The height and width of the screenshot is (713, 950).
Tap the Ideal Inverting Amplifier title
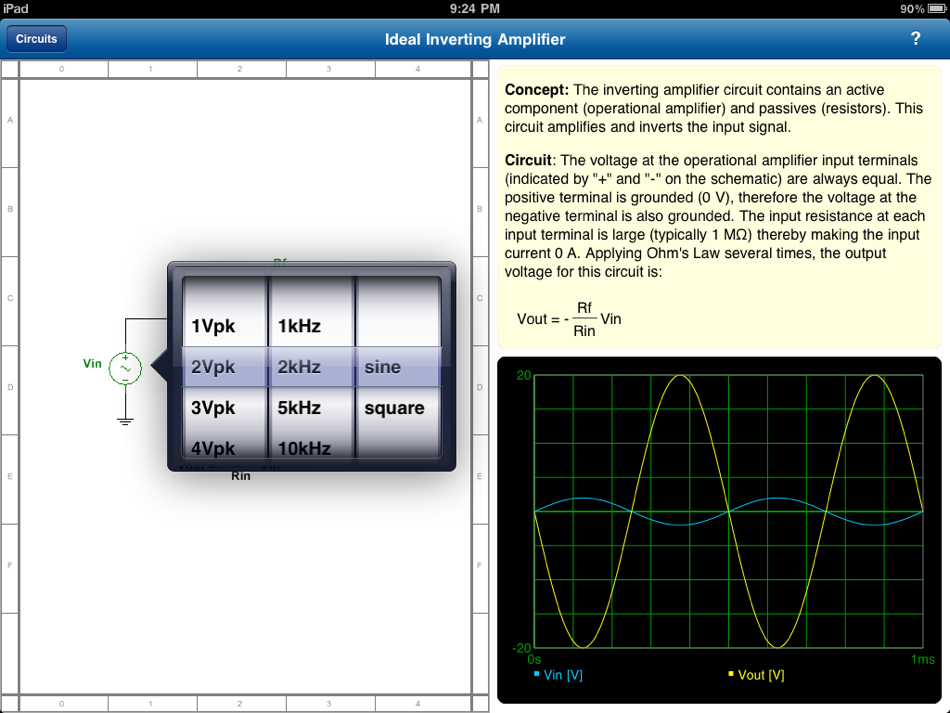pyautogui.click(x=475, y=39)
